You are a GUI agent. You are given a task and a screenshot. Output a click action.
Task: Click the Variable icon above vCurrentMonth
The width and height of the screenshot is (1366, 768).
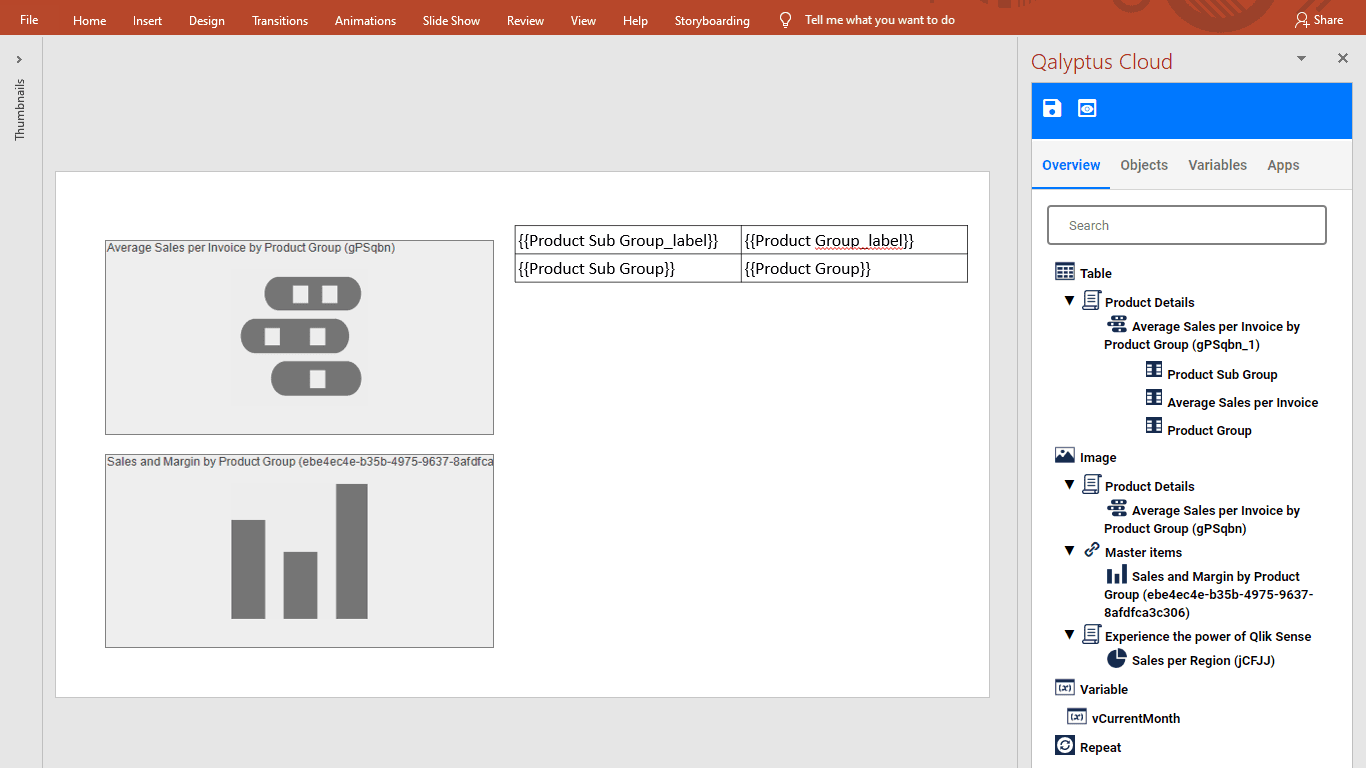point(1063,687)
